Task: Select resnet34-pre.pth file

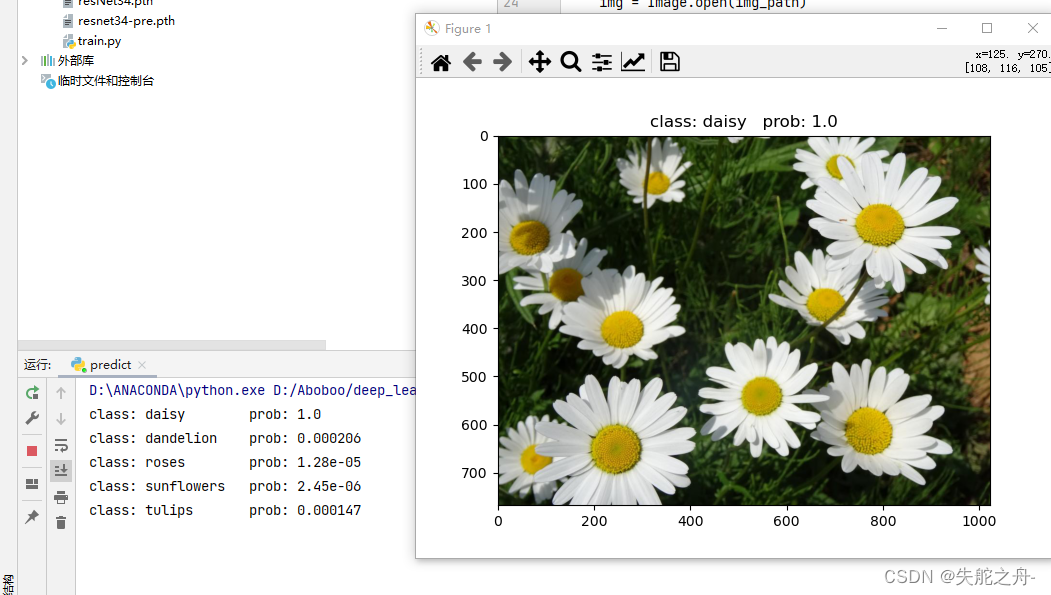Action: (126, 21)
